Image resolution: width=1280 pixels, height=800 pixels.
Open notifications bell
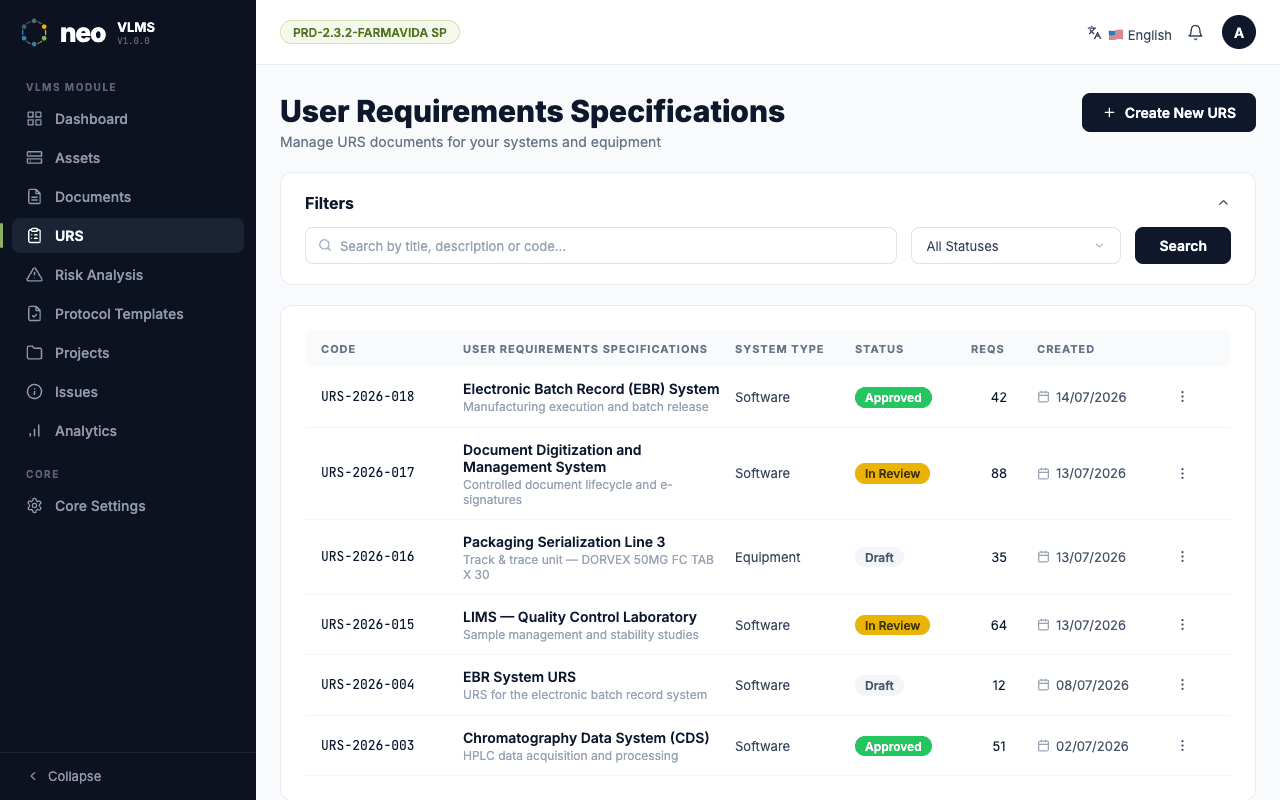click(1195, 33)
